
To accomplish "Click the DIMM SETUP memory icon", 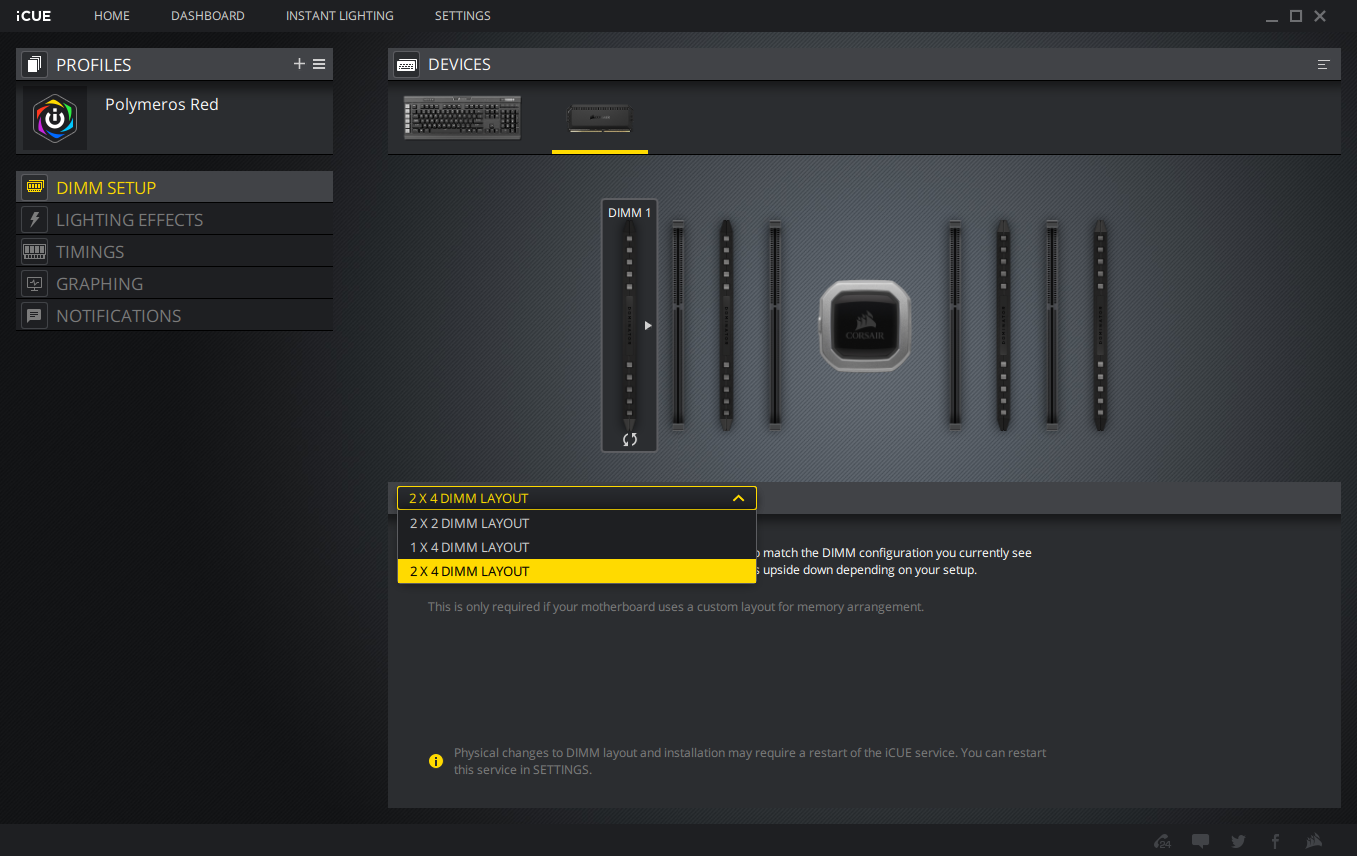I will [35, 187].
